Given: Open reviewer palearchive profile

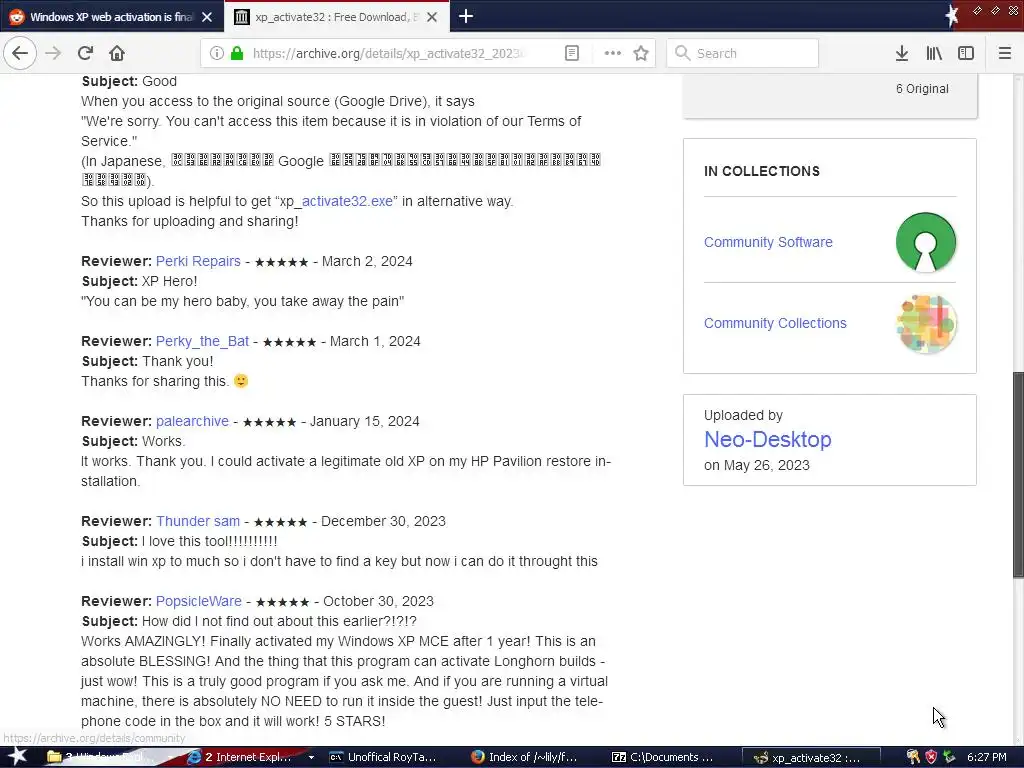Looking at the screenshot, I should pyautogui.click(x=192, y=421).
